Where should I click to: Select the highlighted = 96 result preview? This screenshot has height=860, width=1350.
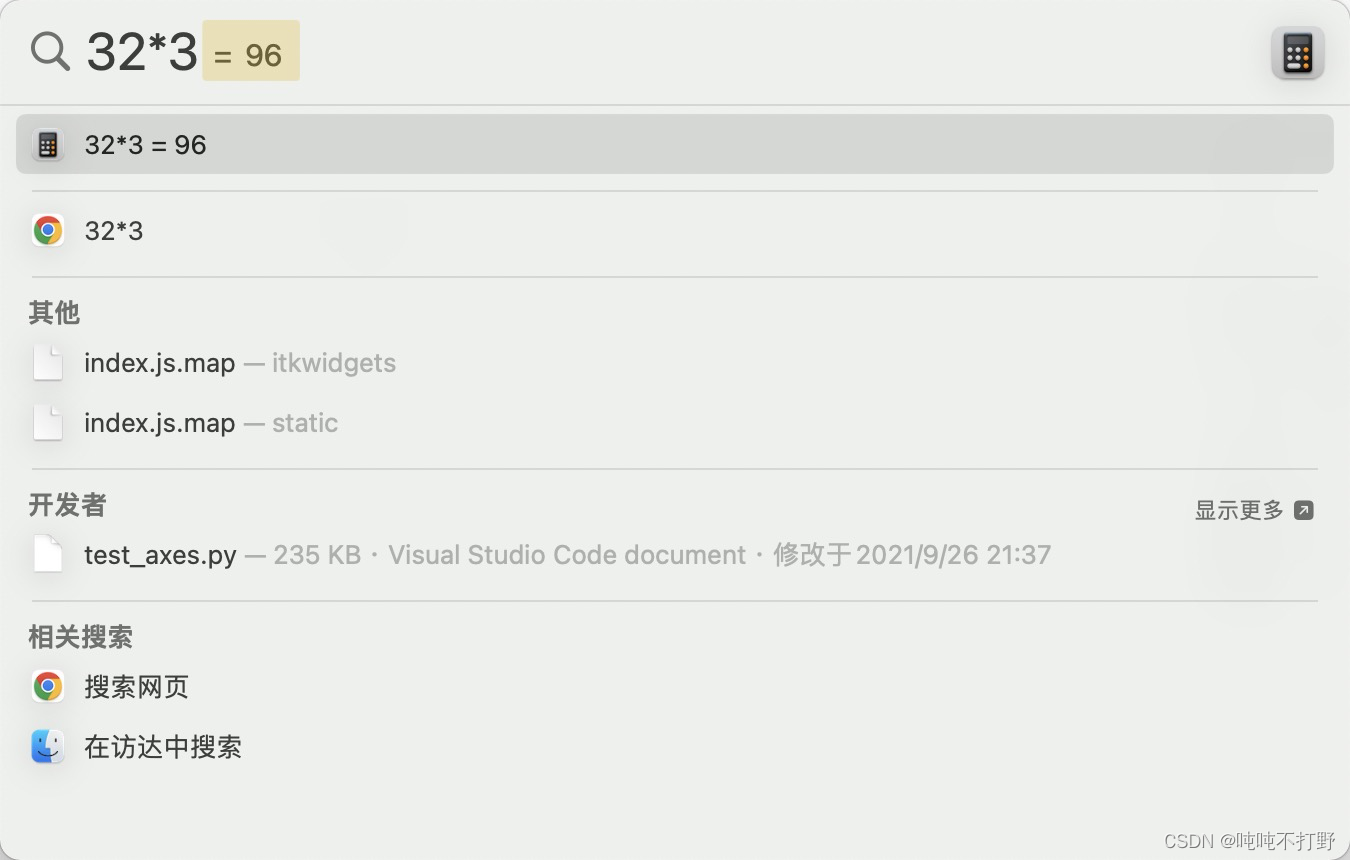point(251,51)
